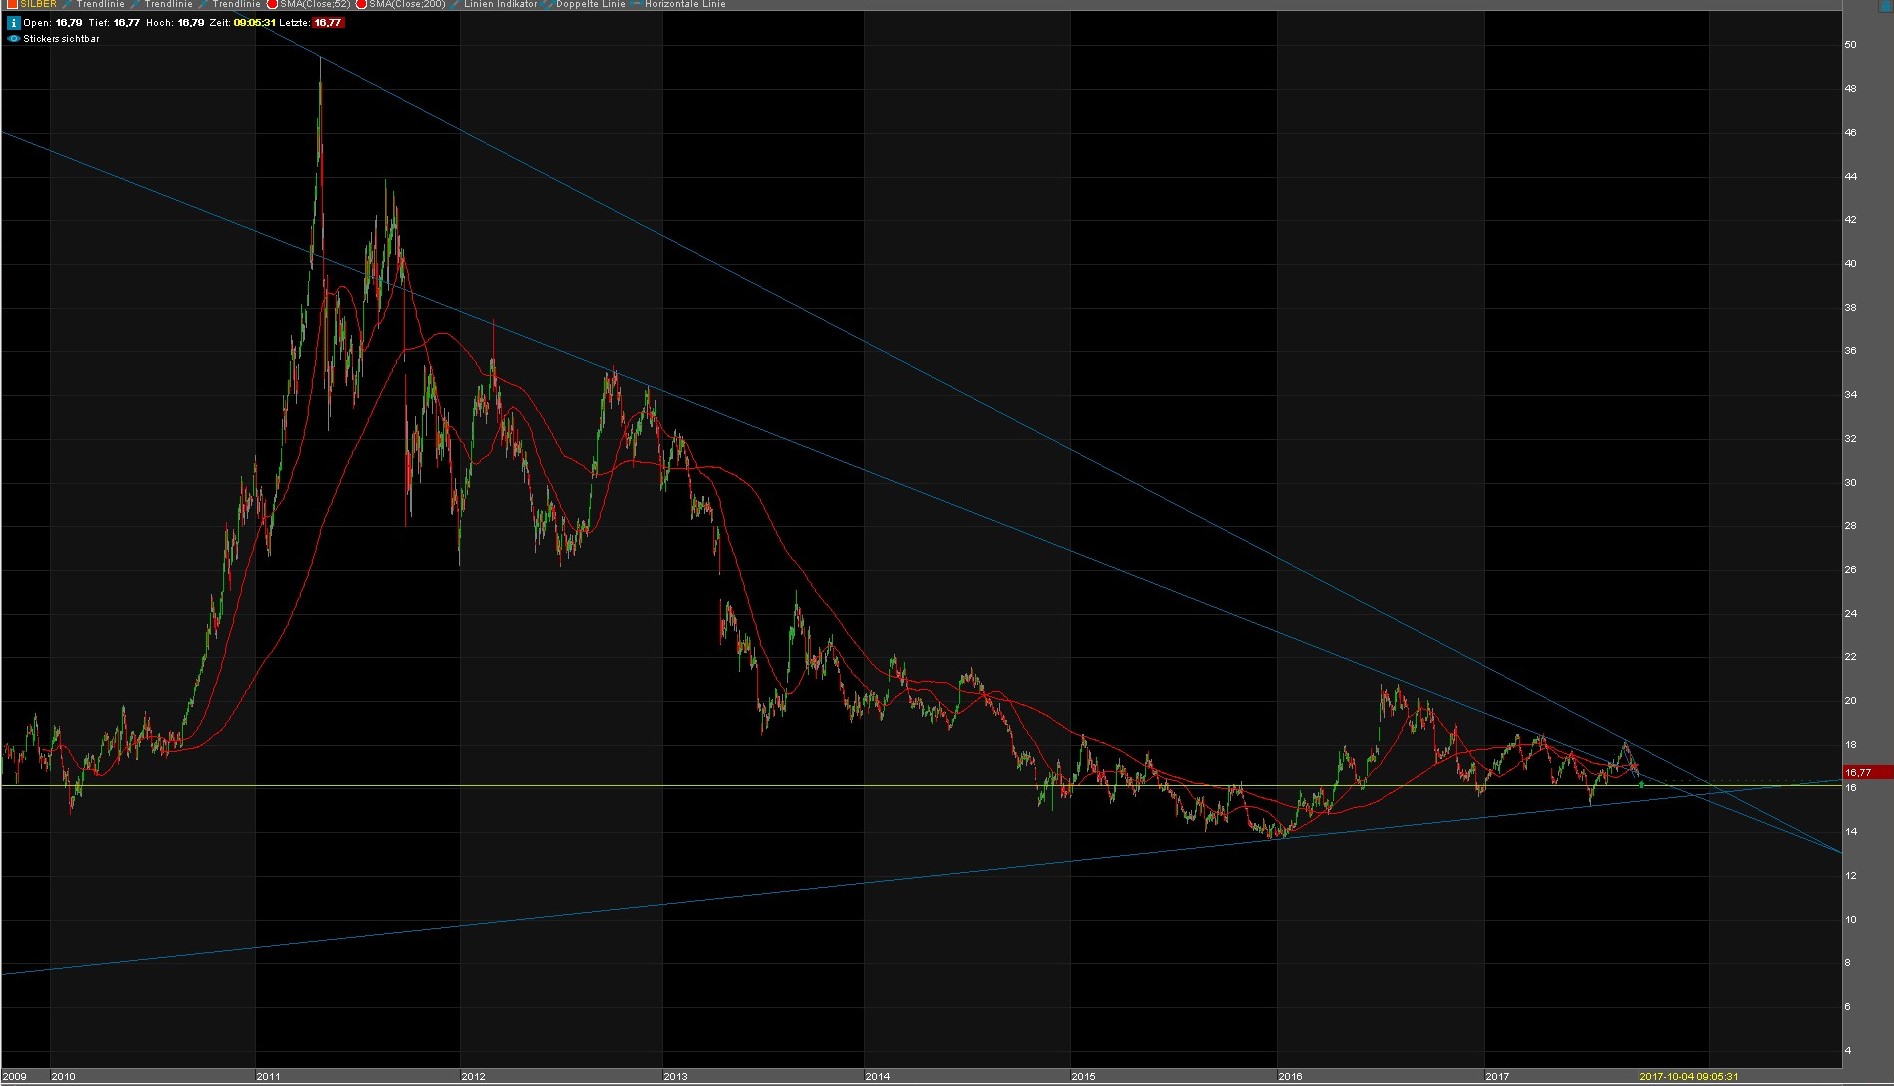The height and width of the screenshot is (1086, 1894).
Task: Select the second Trendlinie pencil icon
Action: (136, 4)
